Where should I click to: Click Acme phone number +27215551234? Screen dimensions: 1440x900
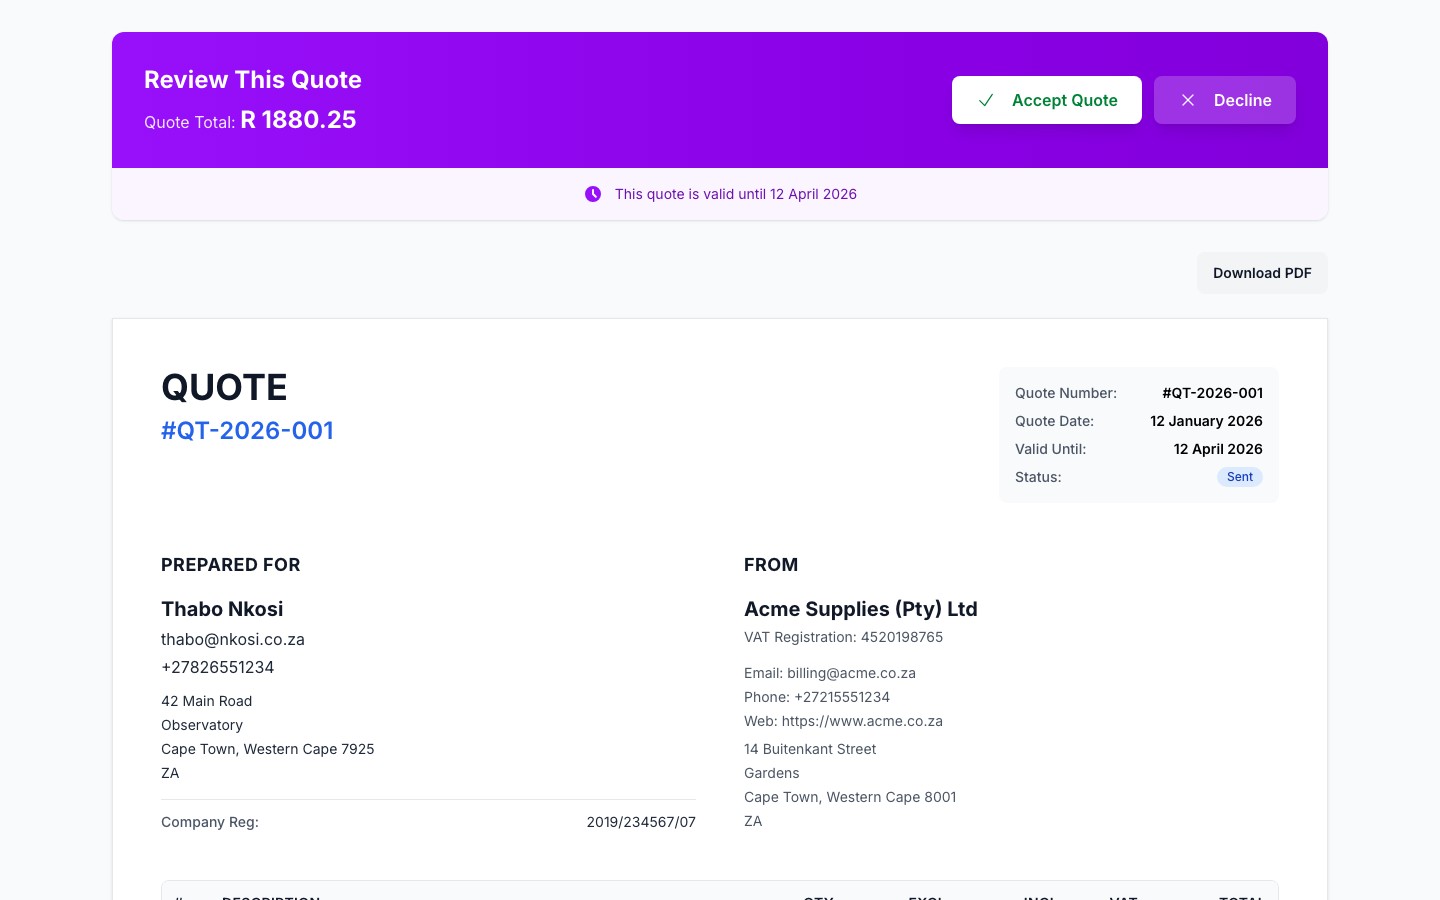[841, 697]
